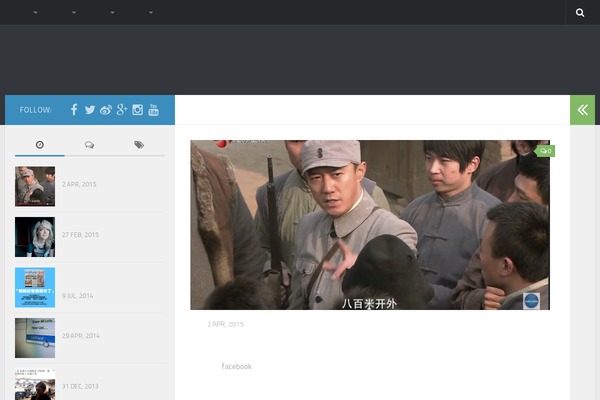Expand the second top navigation dropdown arrow
Screen dimensions: 600x400
click(74, 13)
